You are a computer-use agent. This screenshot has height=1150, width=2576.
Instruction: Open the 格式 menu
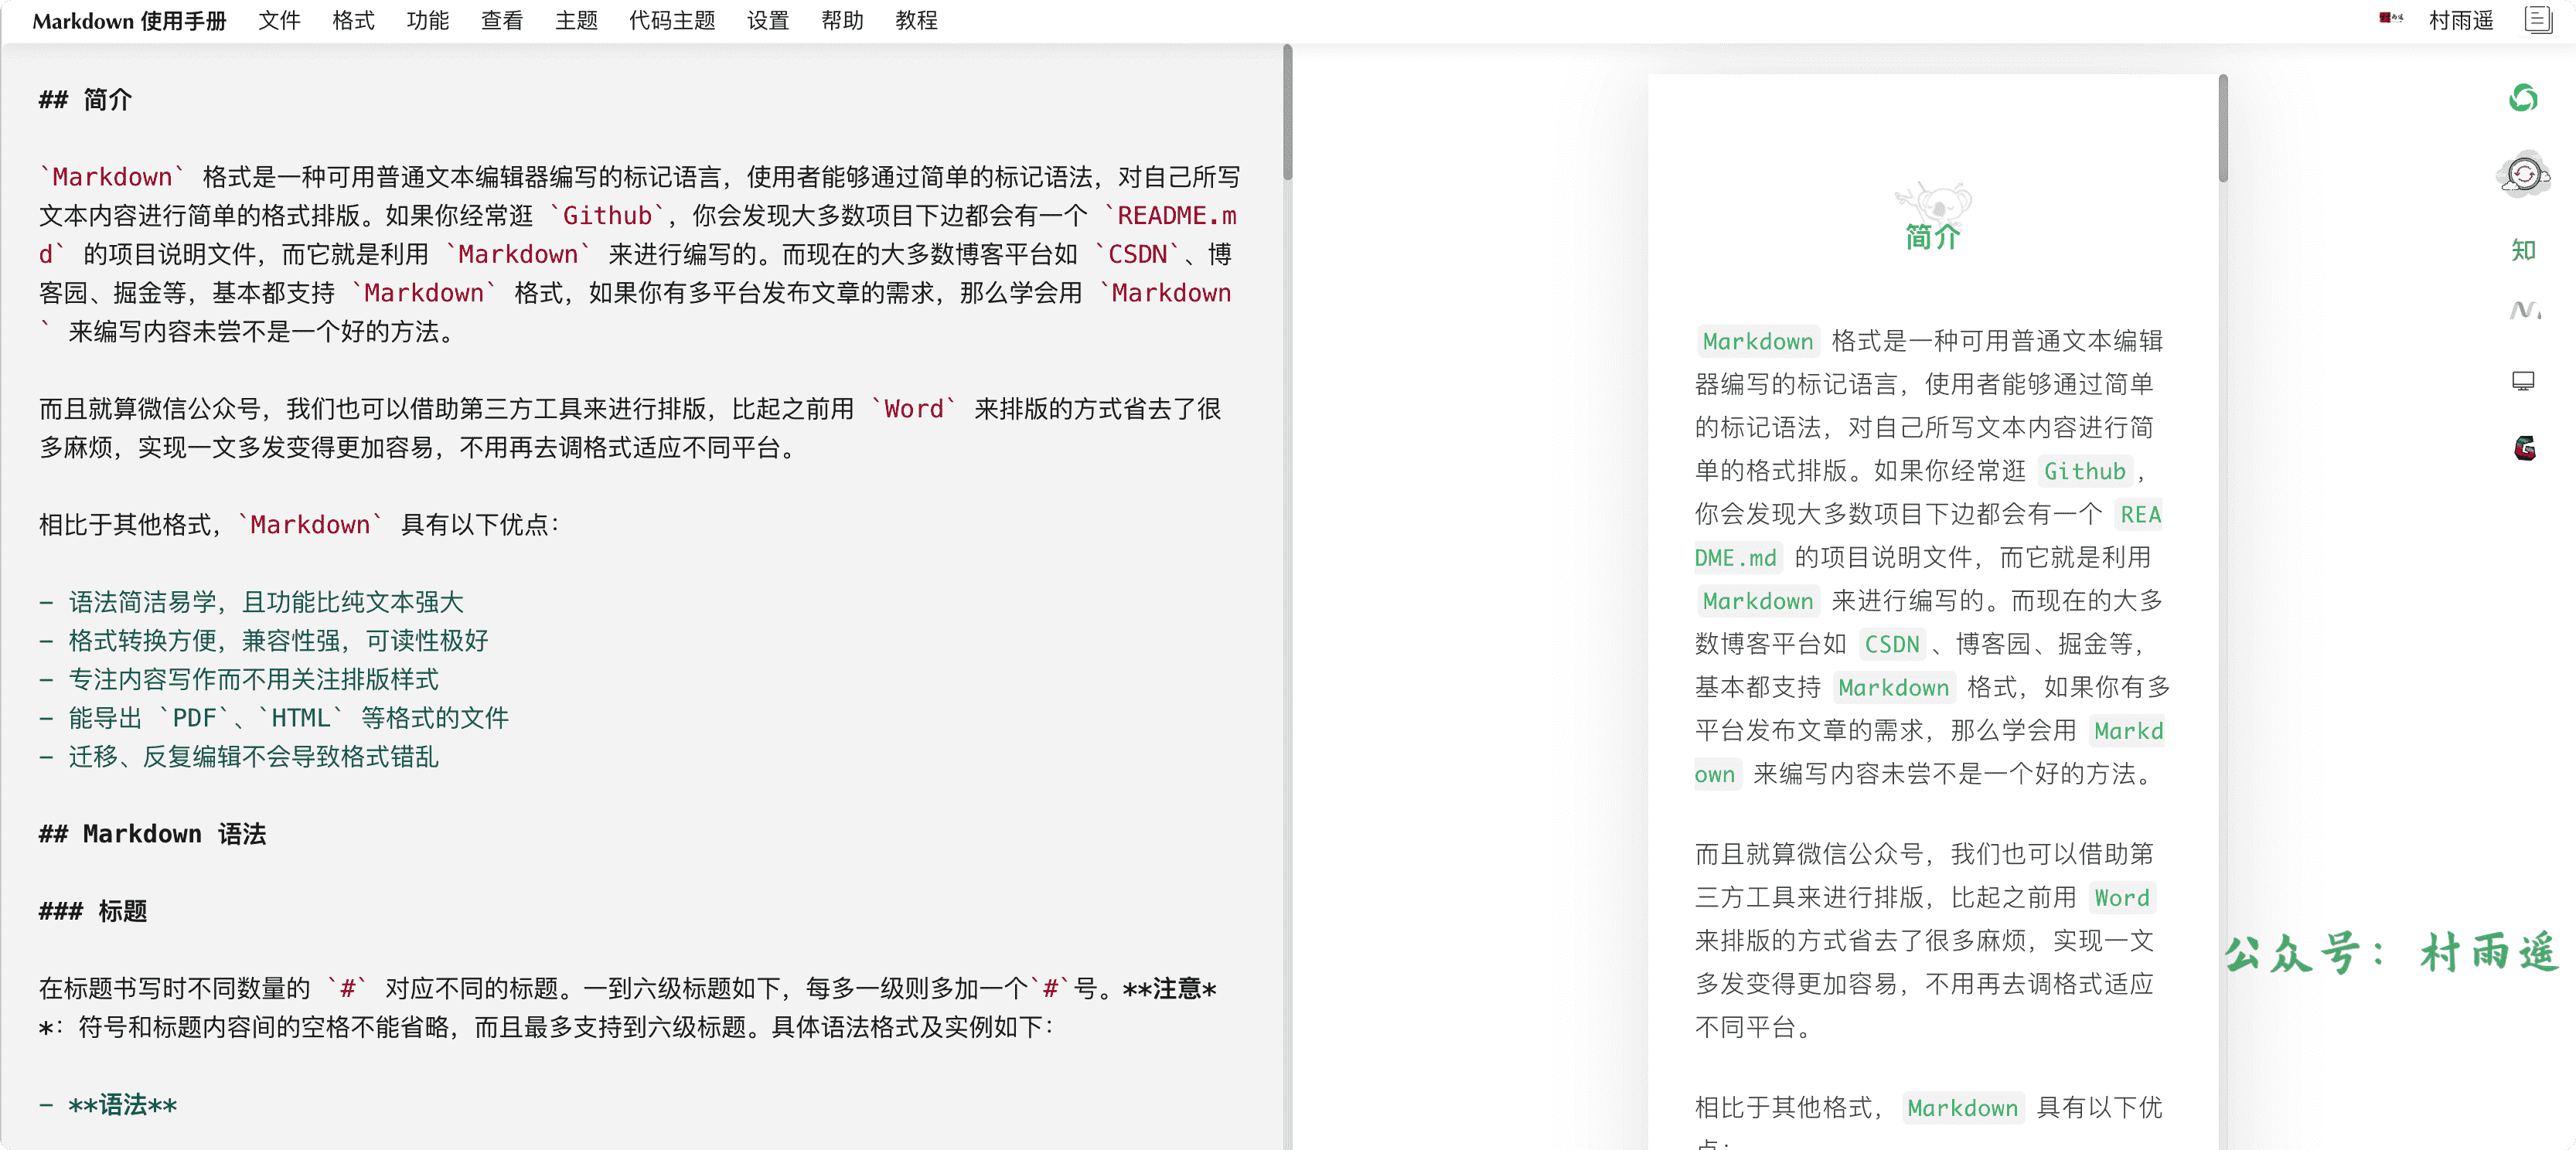[353, 20]
